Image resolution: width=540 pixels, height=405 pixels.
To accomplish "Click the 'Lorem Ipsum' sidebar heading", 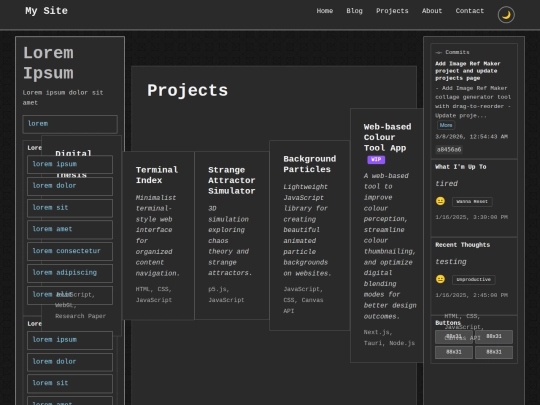I will [48, 63].
